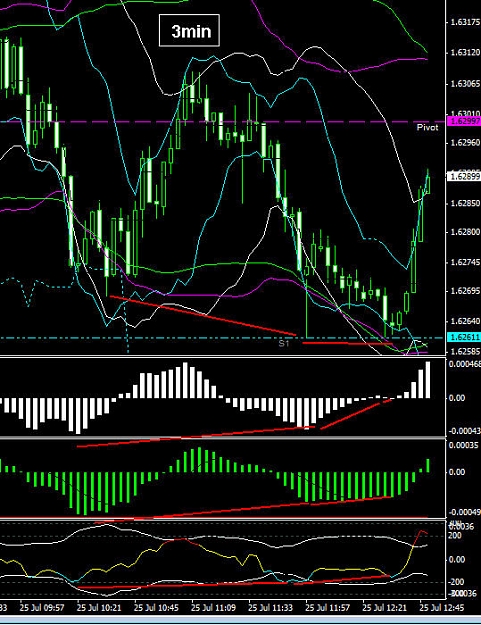Click the -0.00049 green histogram scale value
This screenshot has height=625, width=481.
[464, 512]
